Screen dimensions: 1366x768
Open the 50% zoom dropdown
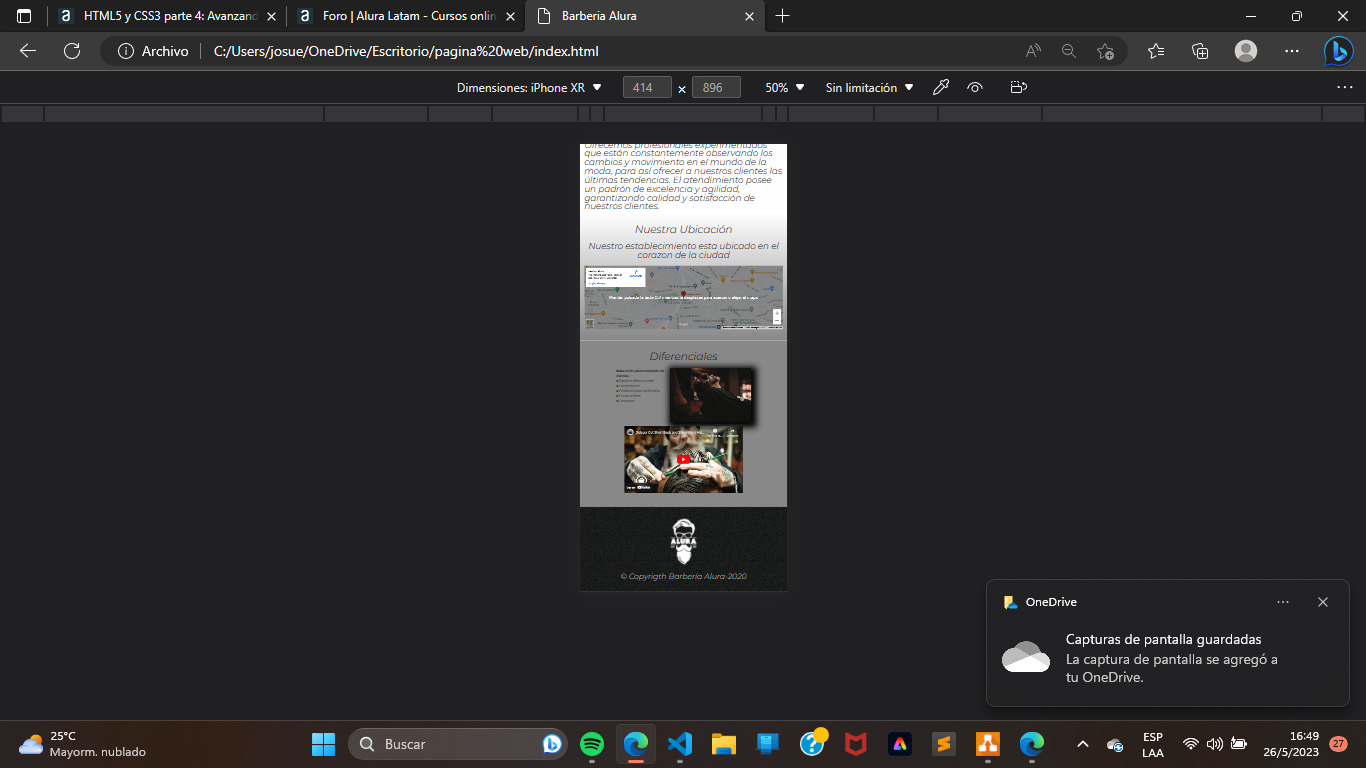click(785, 87)
